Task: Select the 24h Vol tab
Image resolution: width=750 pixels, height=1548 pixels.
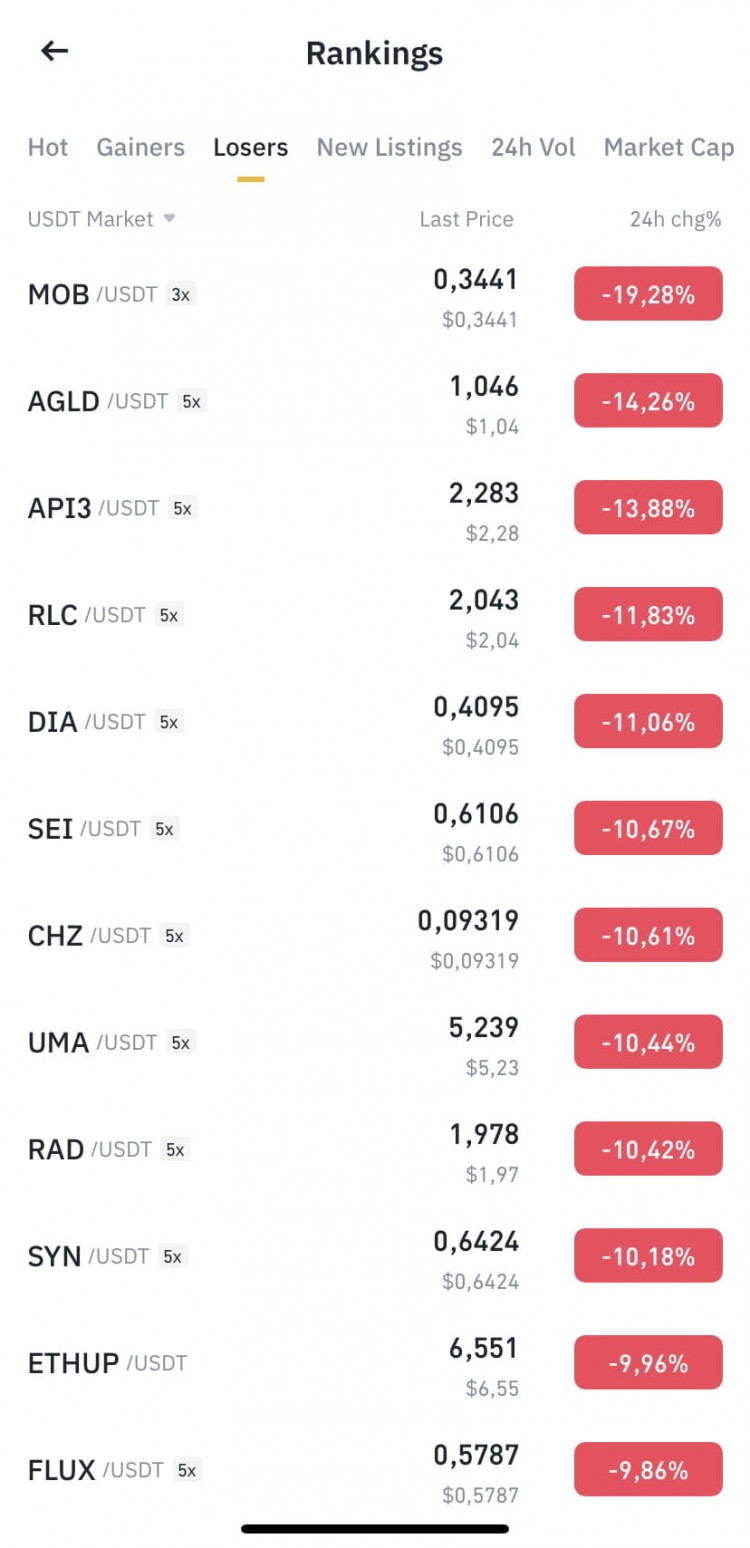Action: pos(533,148)
